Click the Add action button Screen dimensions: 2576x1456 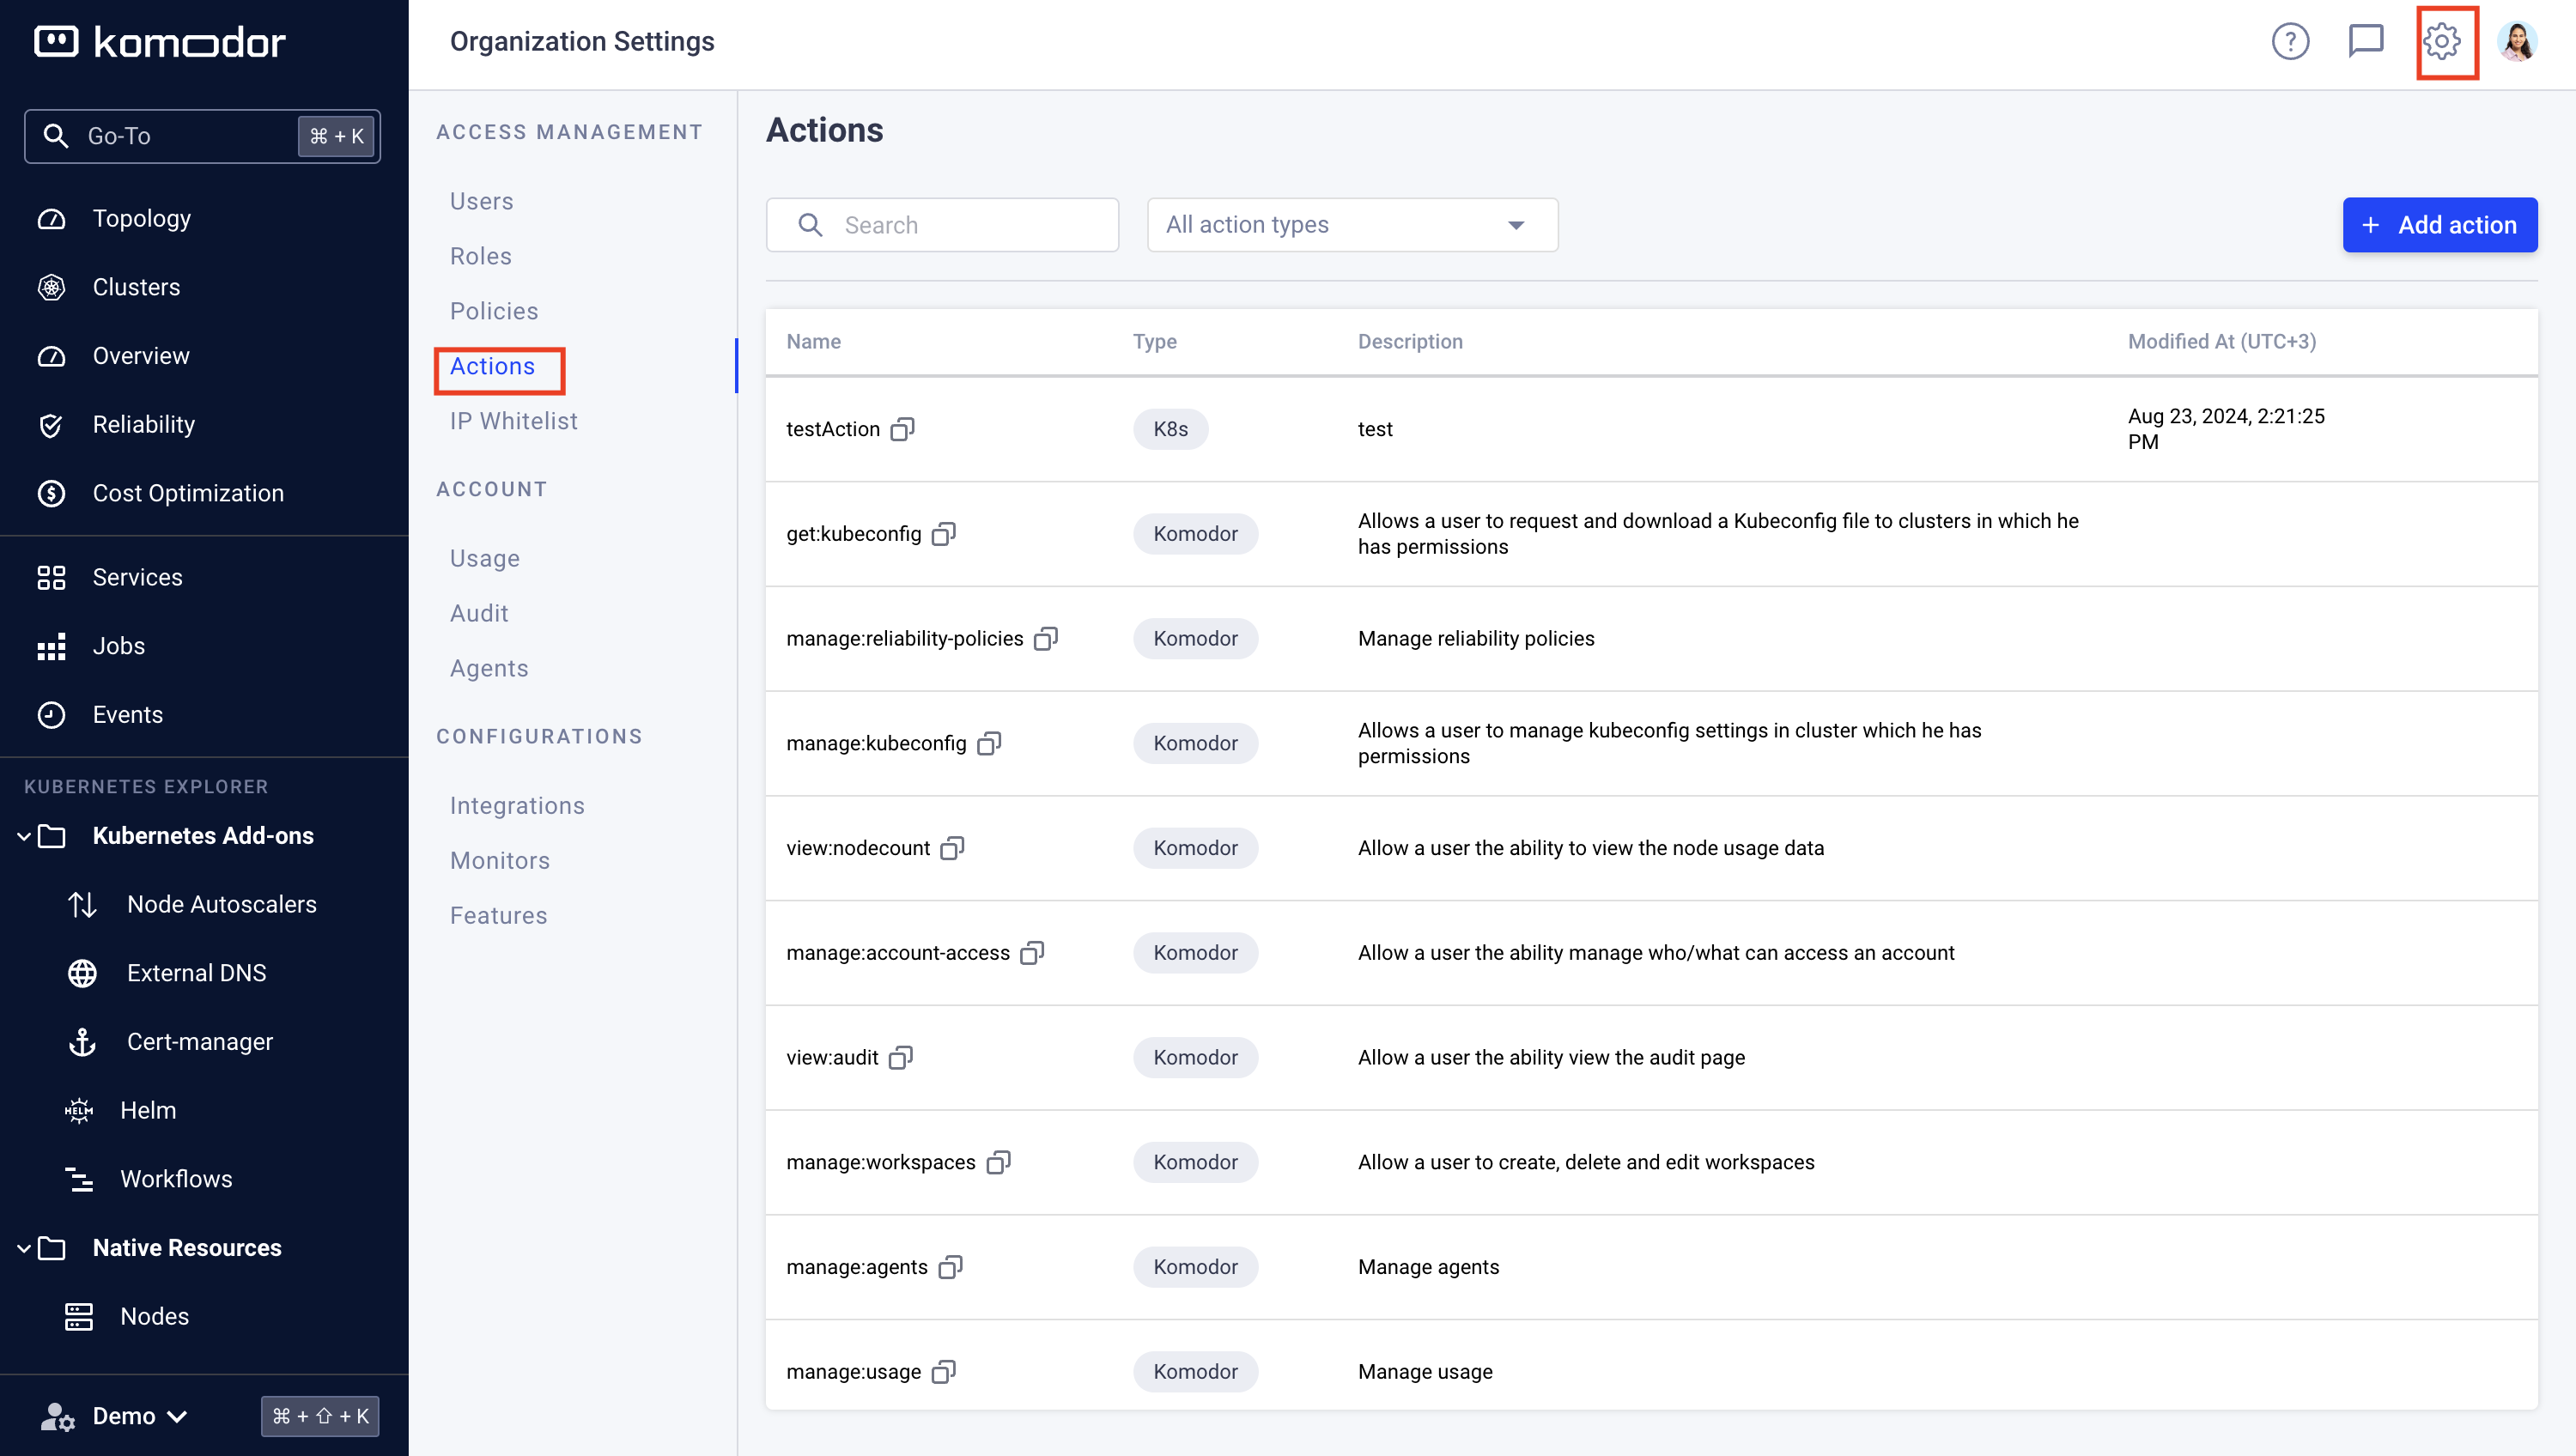[2439, 225]
